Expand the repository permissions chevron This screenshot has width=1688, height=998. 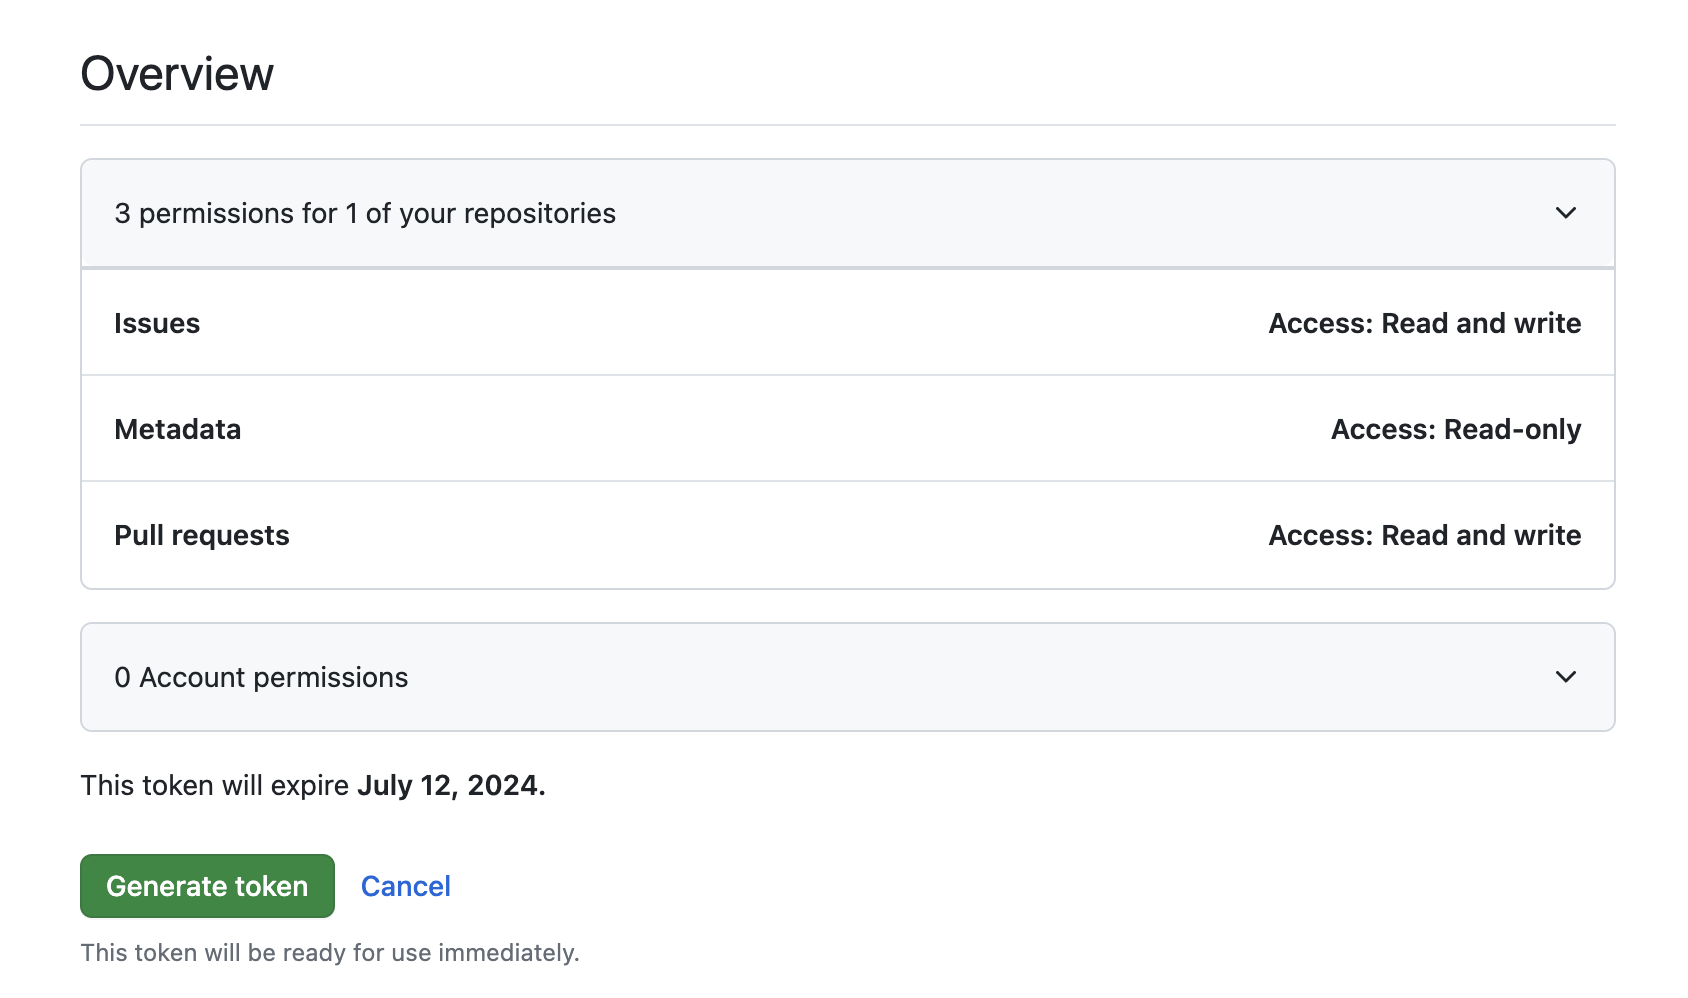1565,213
